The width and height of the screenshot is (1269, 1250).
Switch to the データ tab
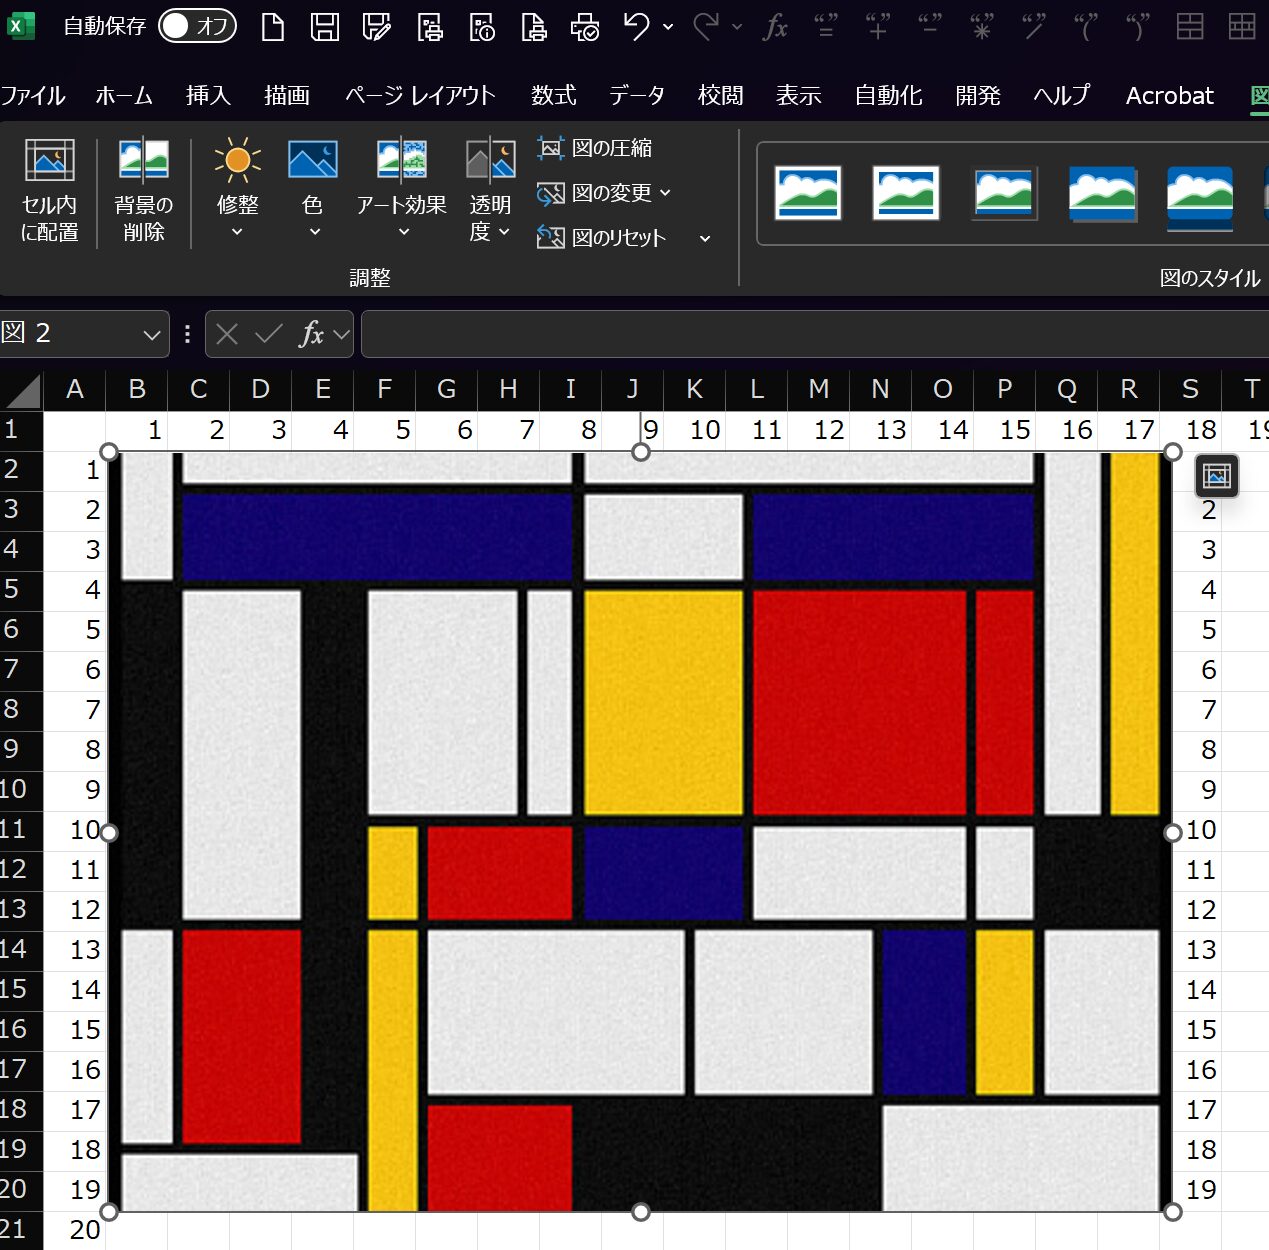pyautogui.click(x=637, y=96)
